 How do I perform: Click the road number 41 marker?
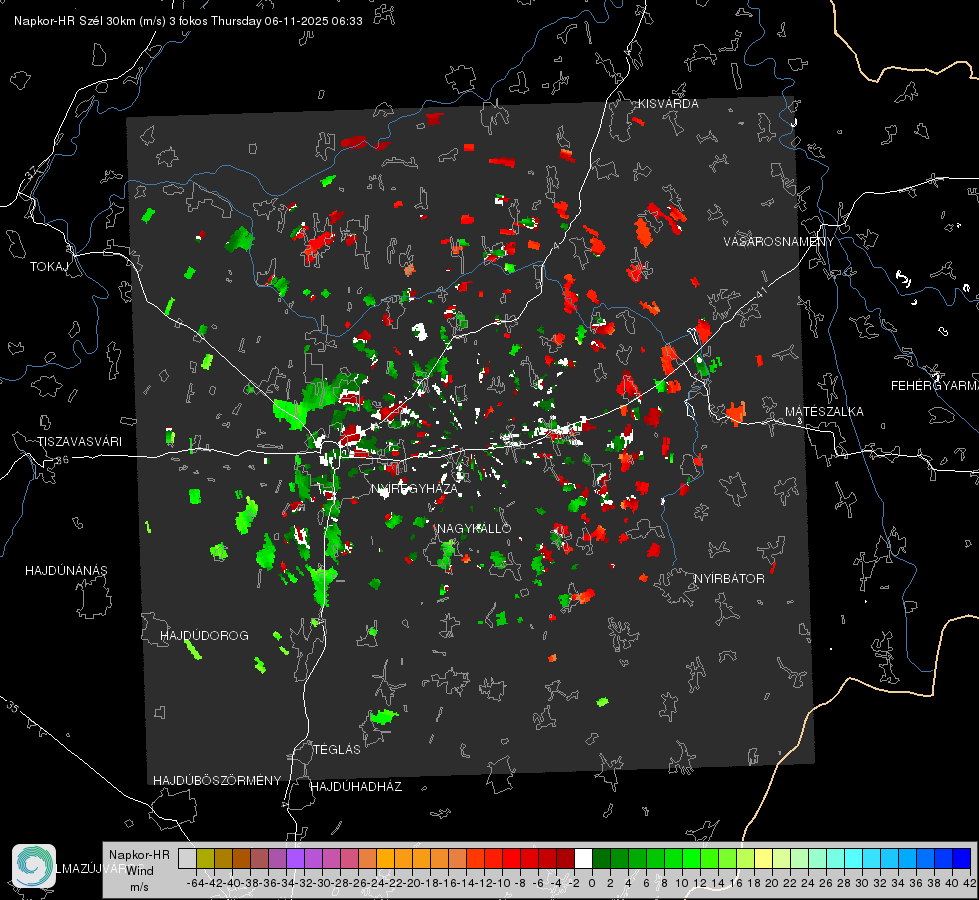(760, 291)
